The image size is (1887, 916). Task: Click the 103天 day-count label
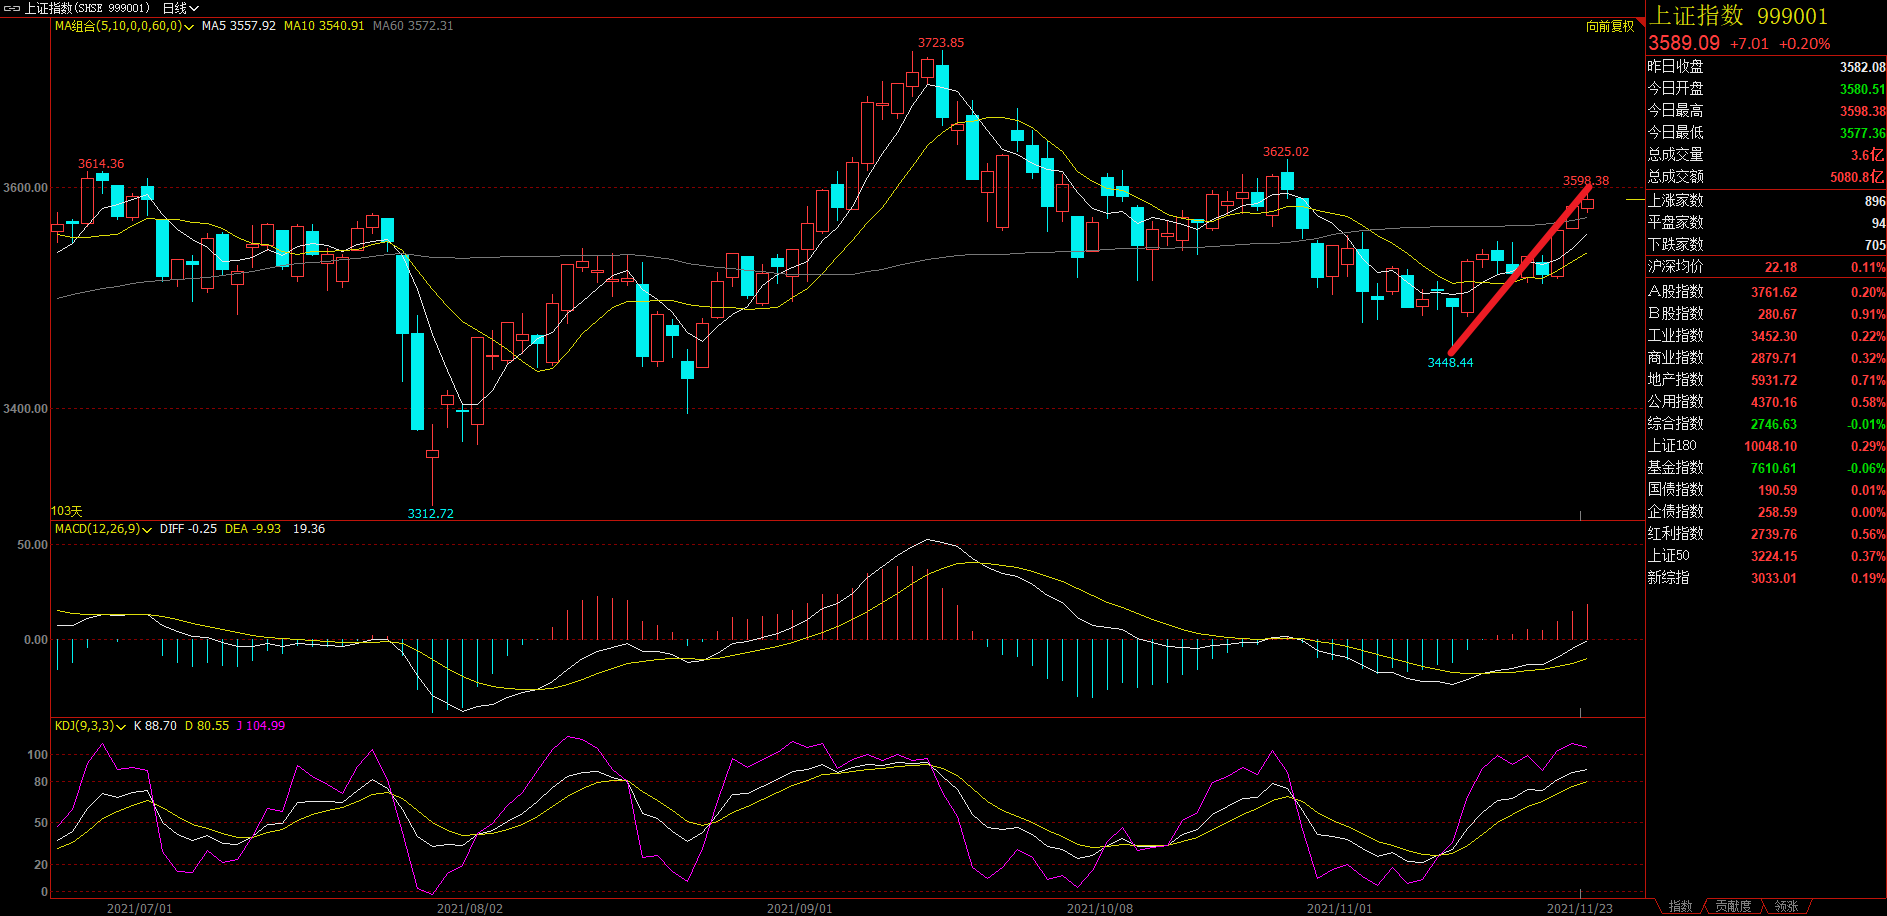click(67, 511)
